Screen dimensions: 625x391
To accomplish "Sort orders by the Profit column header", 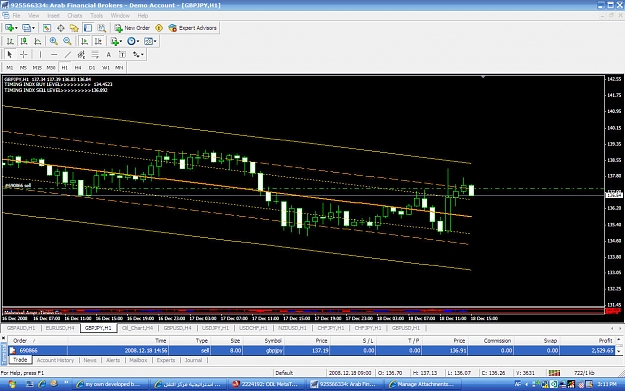I will (588, 341).
